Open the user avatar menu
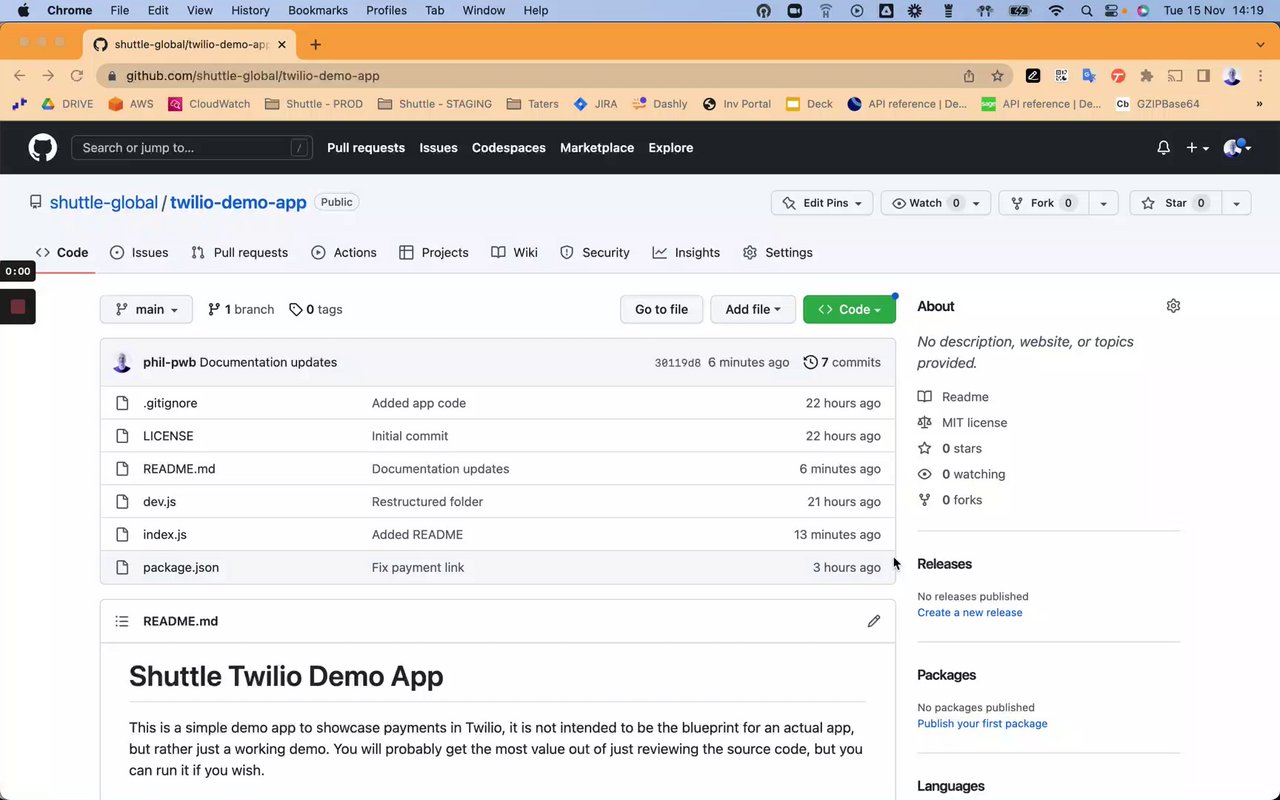1280x800 pixels. pos(1237,148)
